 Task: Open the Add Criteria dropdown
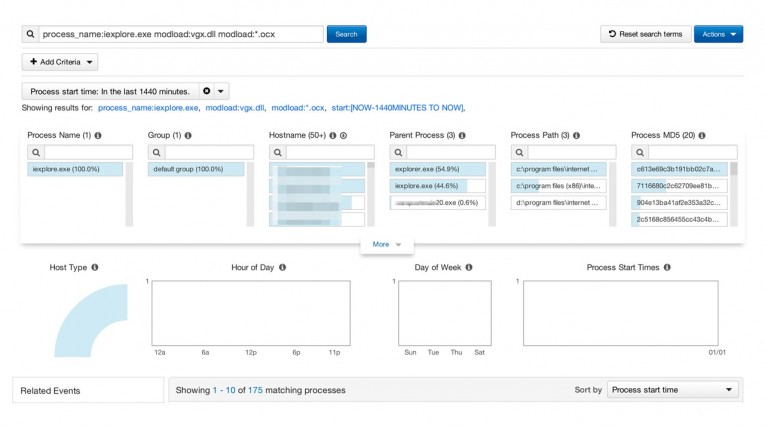60,62
